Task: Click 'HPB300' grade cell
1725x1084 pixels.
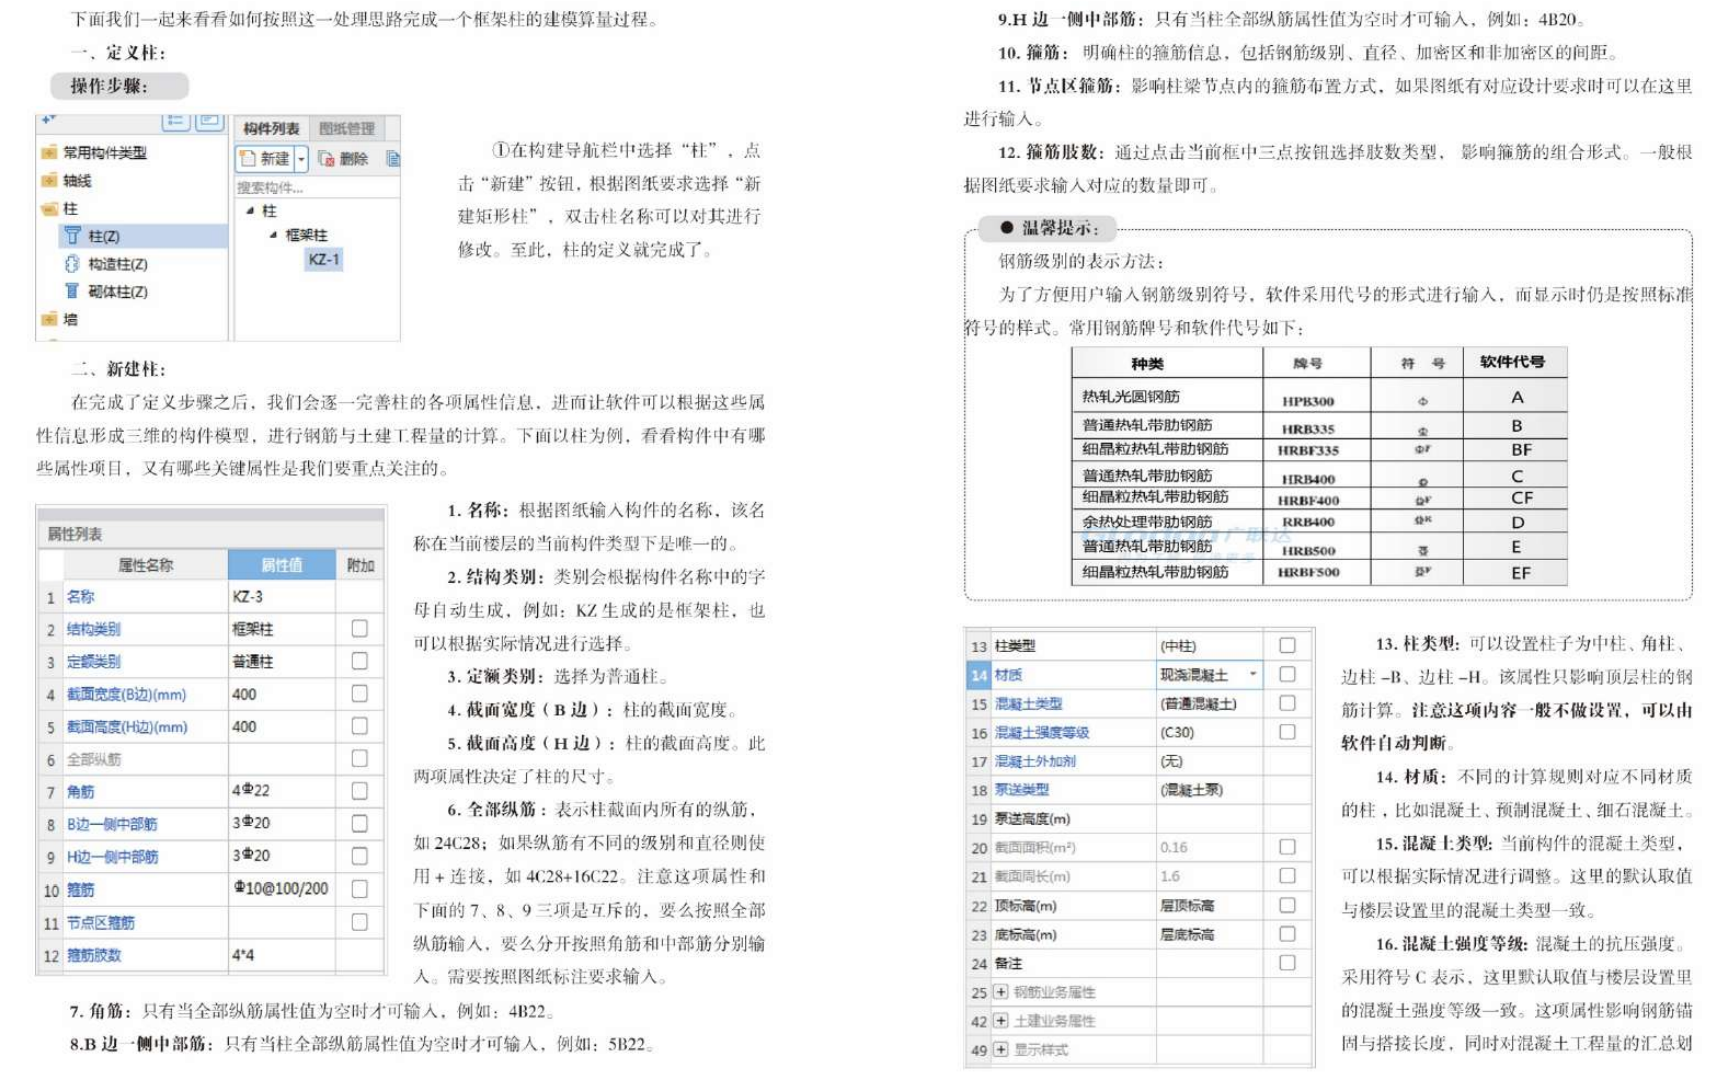Action: click(1308, 401)
